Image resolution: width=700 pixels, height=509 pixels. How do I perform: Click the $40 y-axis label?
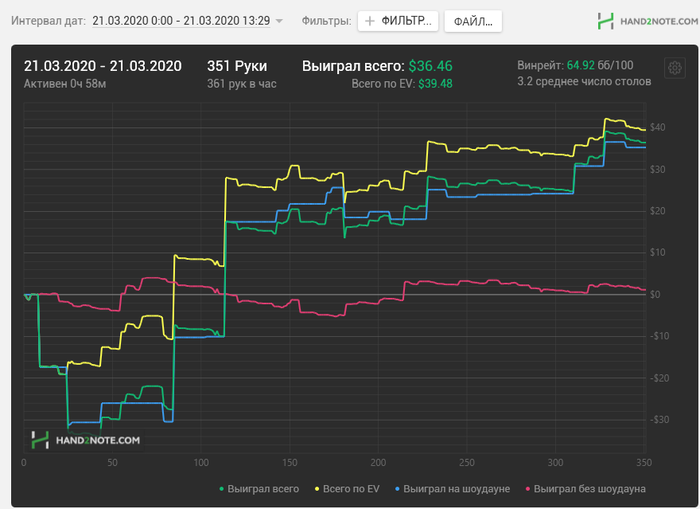(657, 127)
